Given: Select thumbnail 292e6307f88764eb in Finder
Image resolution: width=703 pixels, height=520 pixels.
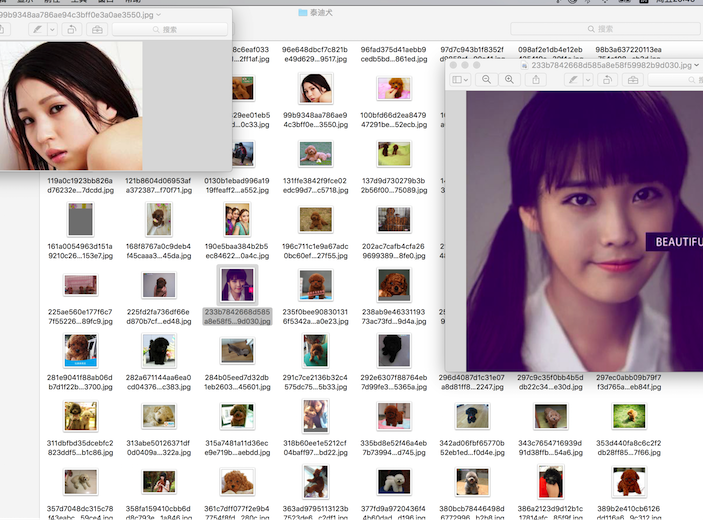Looking at the screenshot, I should (x=394, y=350).
